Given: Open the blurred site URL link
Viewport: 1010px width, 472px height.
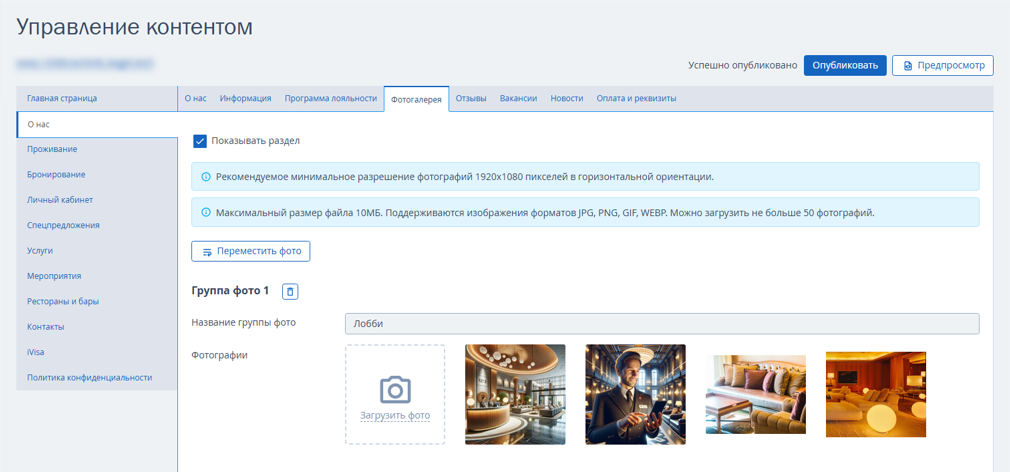Looking at the screenshot, I should point(85,64).
